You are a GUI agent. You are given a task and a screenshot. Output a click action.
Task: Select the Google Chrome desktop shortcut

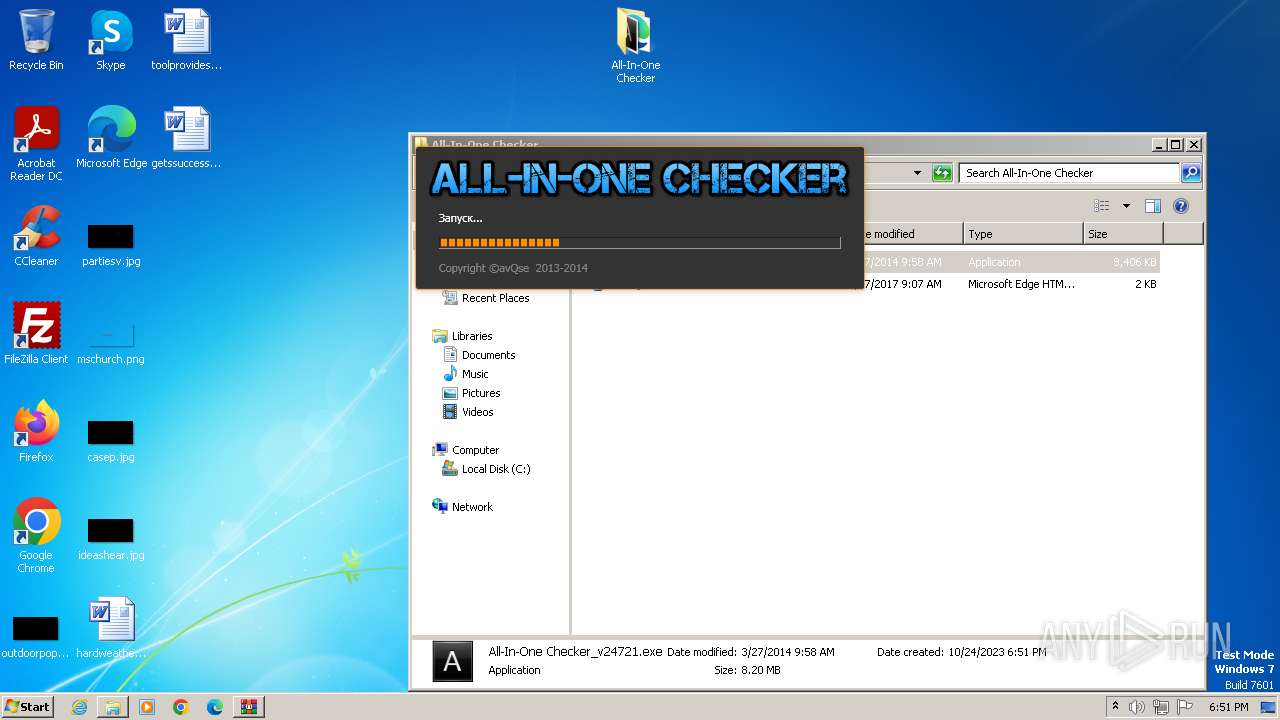[36, 536]
